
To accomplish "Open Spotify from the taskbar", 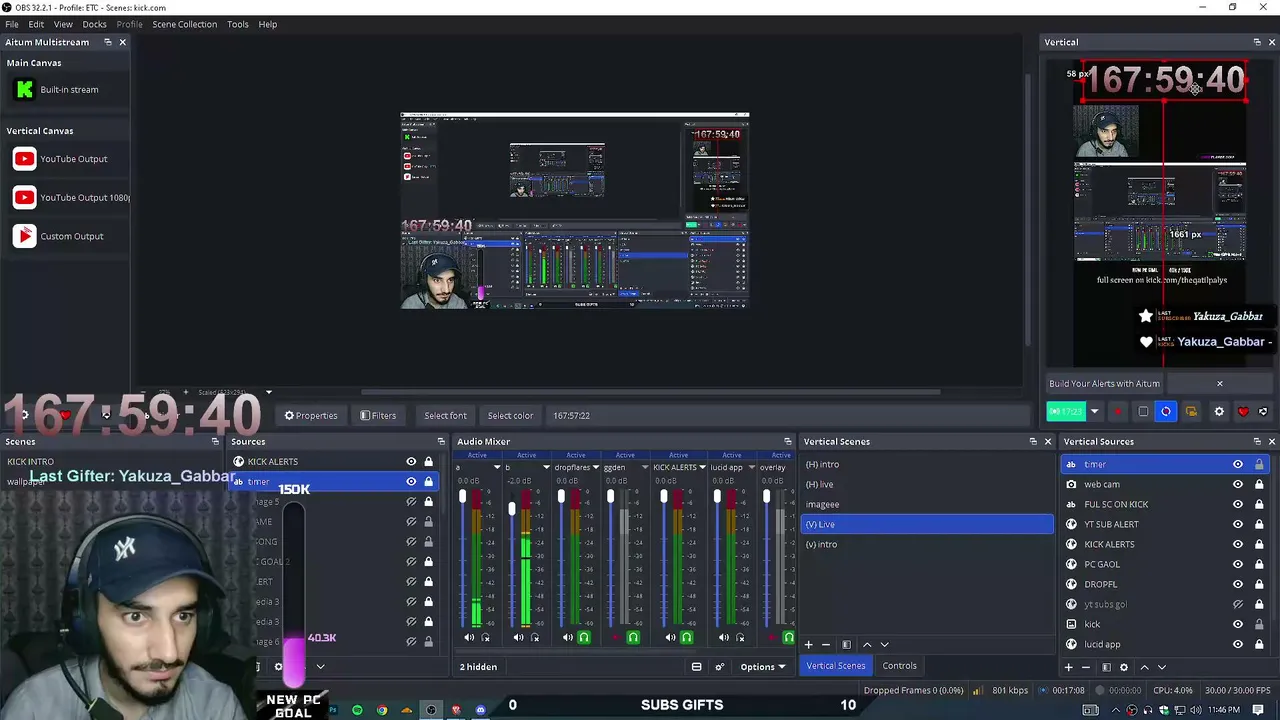I will click(357, 710).
